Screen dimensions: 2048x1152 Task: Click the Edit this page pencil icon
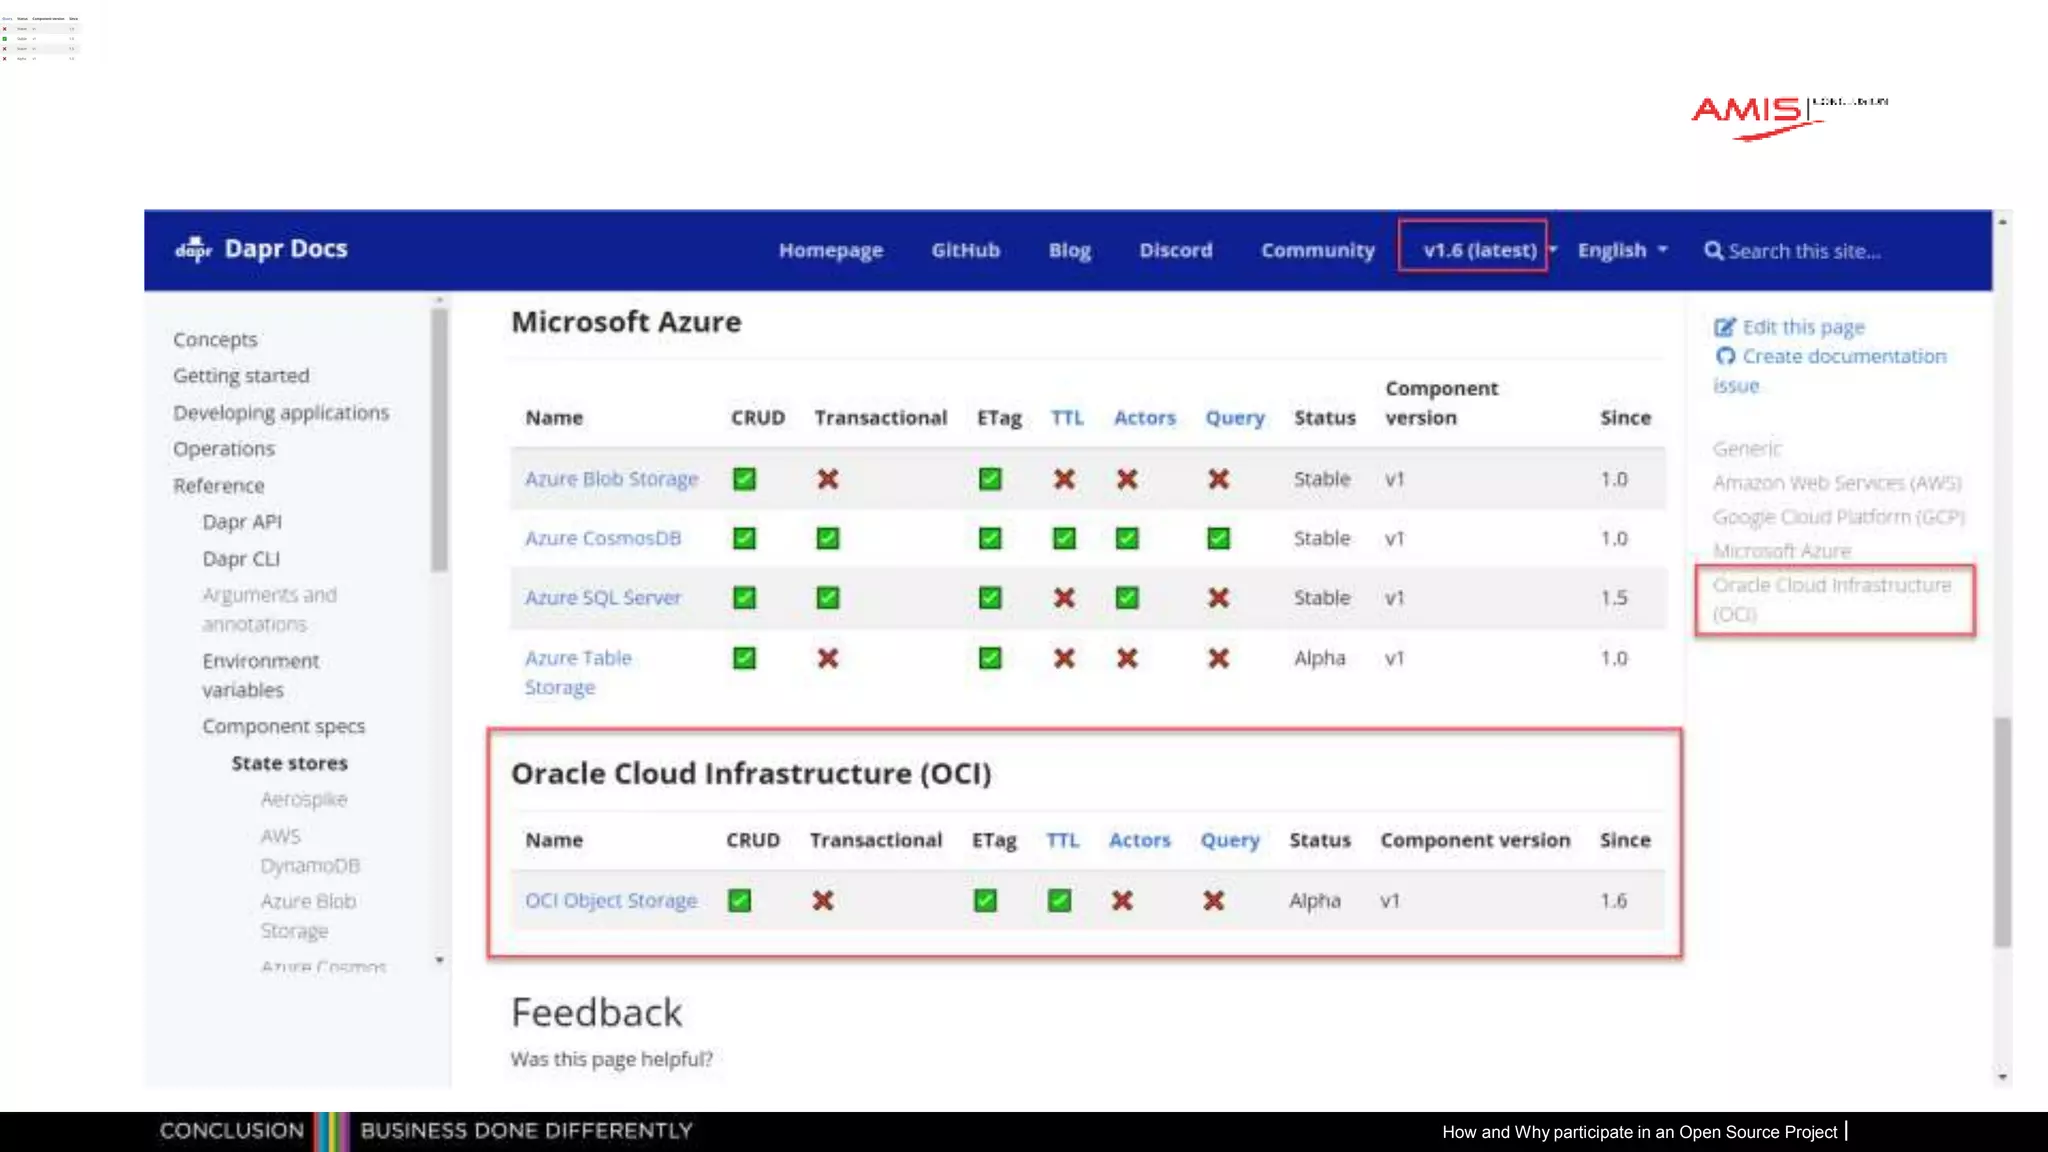click(x=1725, y=327)
